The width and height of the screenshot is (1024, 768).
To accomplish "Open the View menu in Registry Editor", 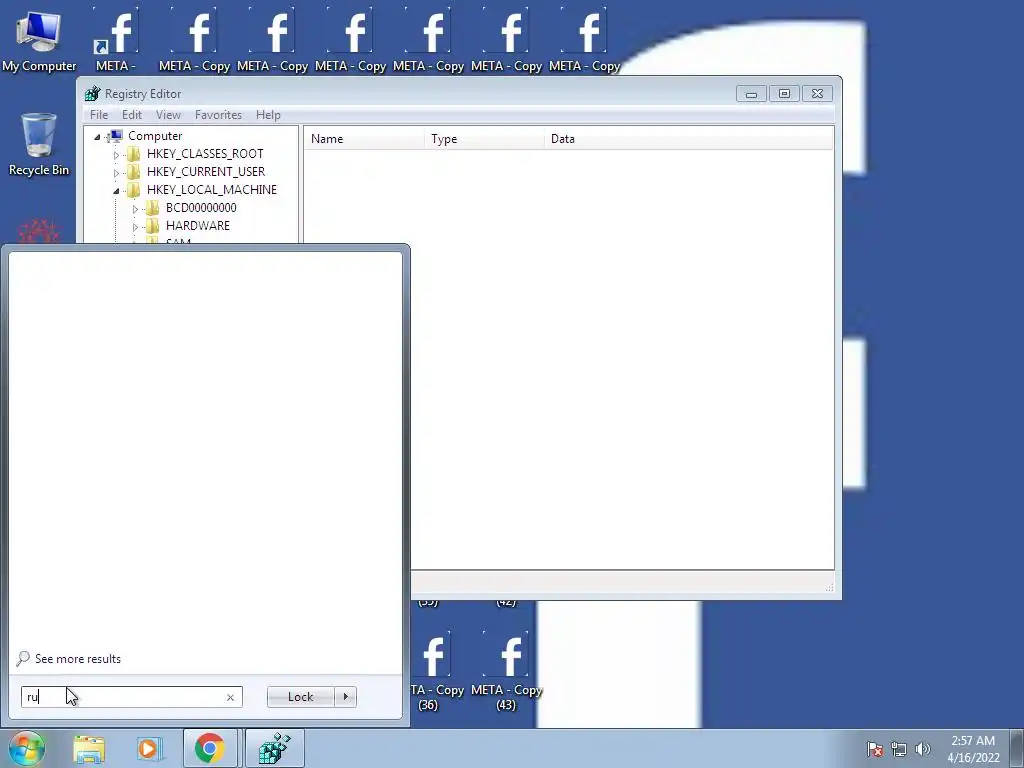I will pos(168,115).
